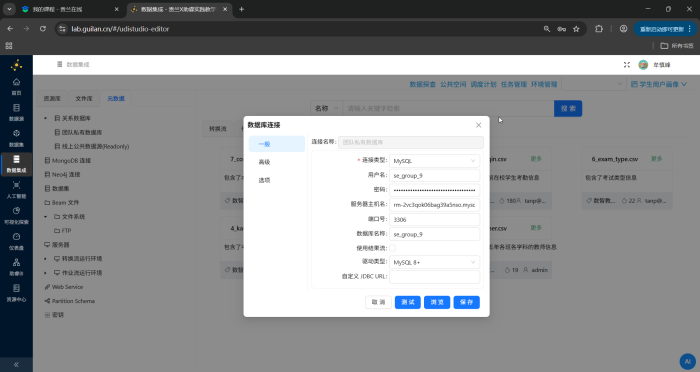Open 学生用户画像 project dropdown
Image resolution: width=700 pixels, height=372 pixels.
pyautogui.click(x=658, y=84)
